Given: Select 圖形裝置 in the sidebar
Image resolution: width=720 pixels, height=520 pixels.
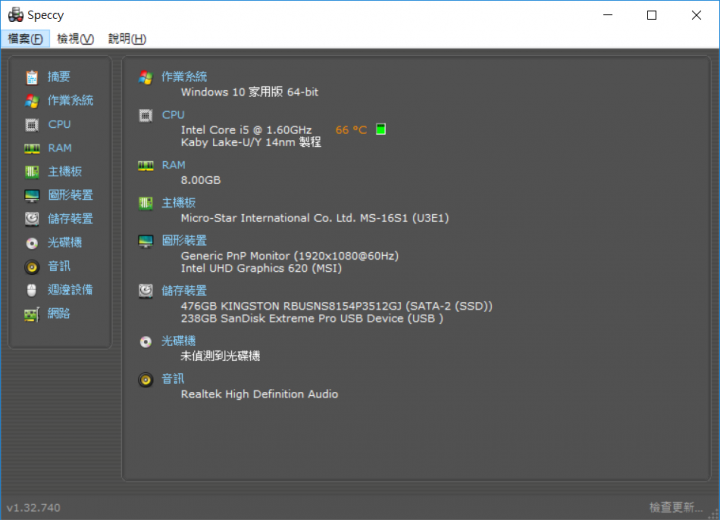Looking at the screenshot, I should 70,195.
